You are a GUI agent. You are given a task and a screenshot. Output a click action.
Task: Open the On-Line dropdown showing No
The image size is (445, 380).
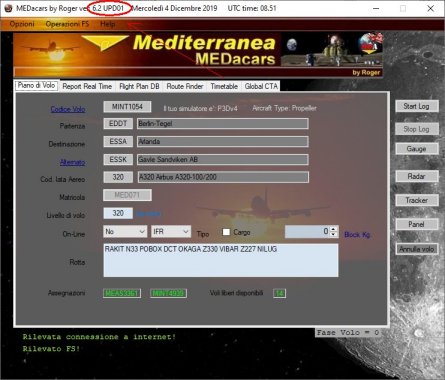[x=125, y=232]
